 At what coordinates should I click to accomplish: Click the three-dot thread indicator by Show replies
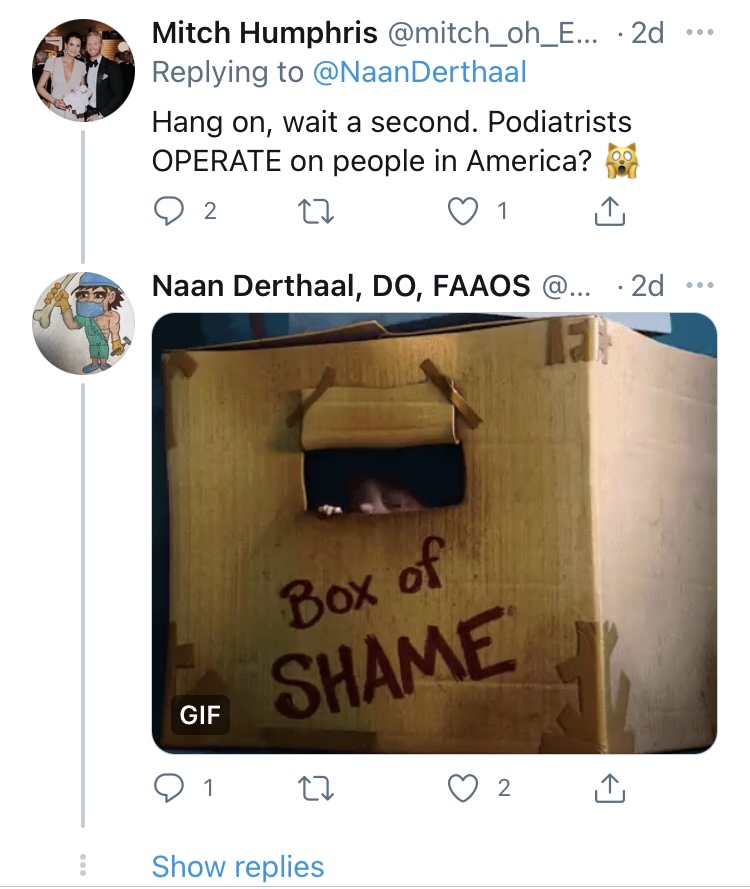(x=83, y=865)
